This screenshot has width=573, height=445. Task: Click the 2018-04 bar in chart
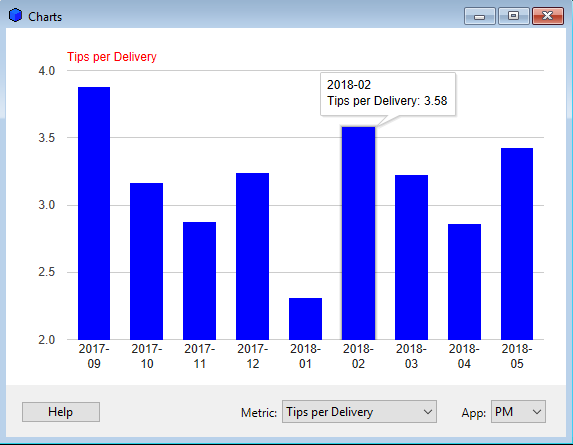464,282
